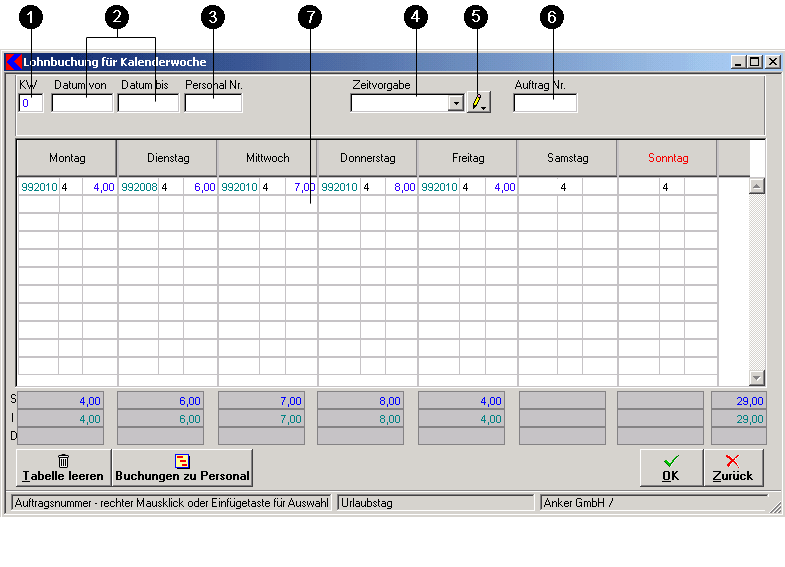This screenshot has height=567, width=785.
Task: Click the Tabelle leeren trash button
Action: [64, 467]
